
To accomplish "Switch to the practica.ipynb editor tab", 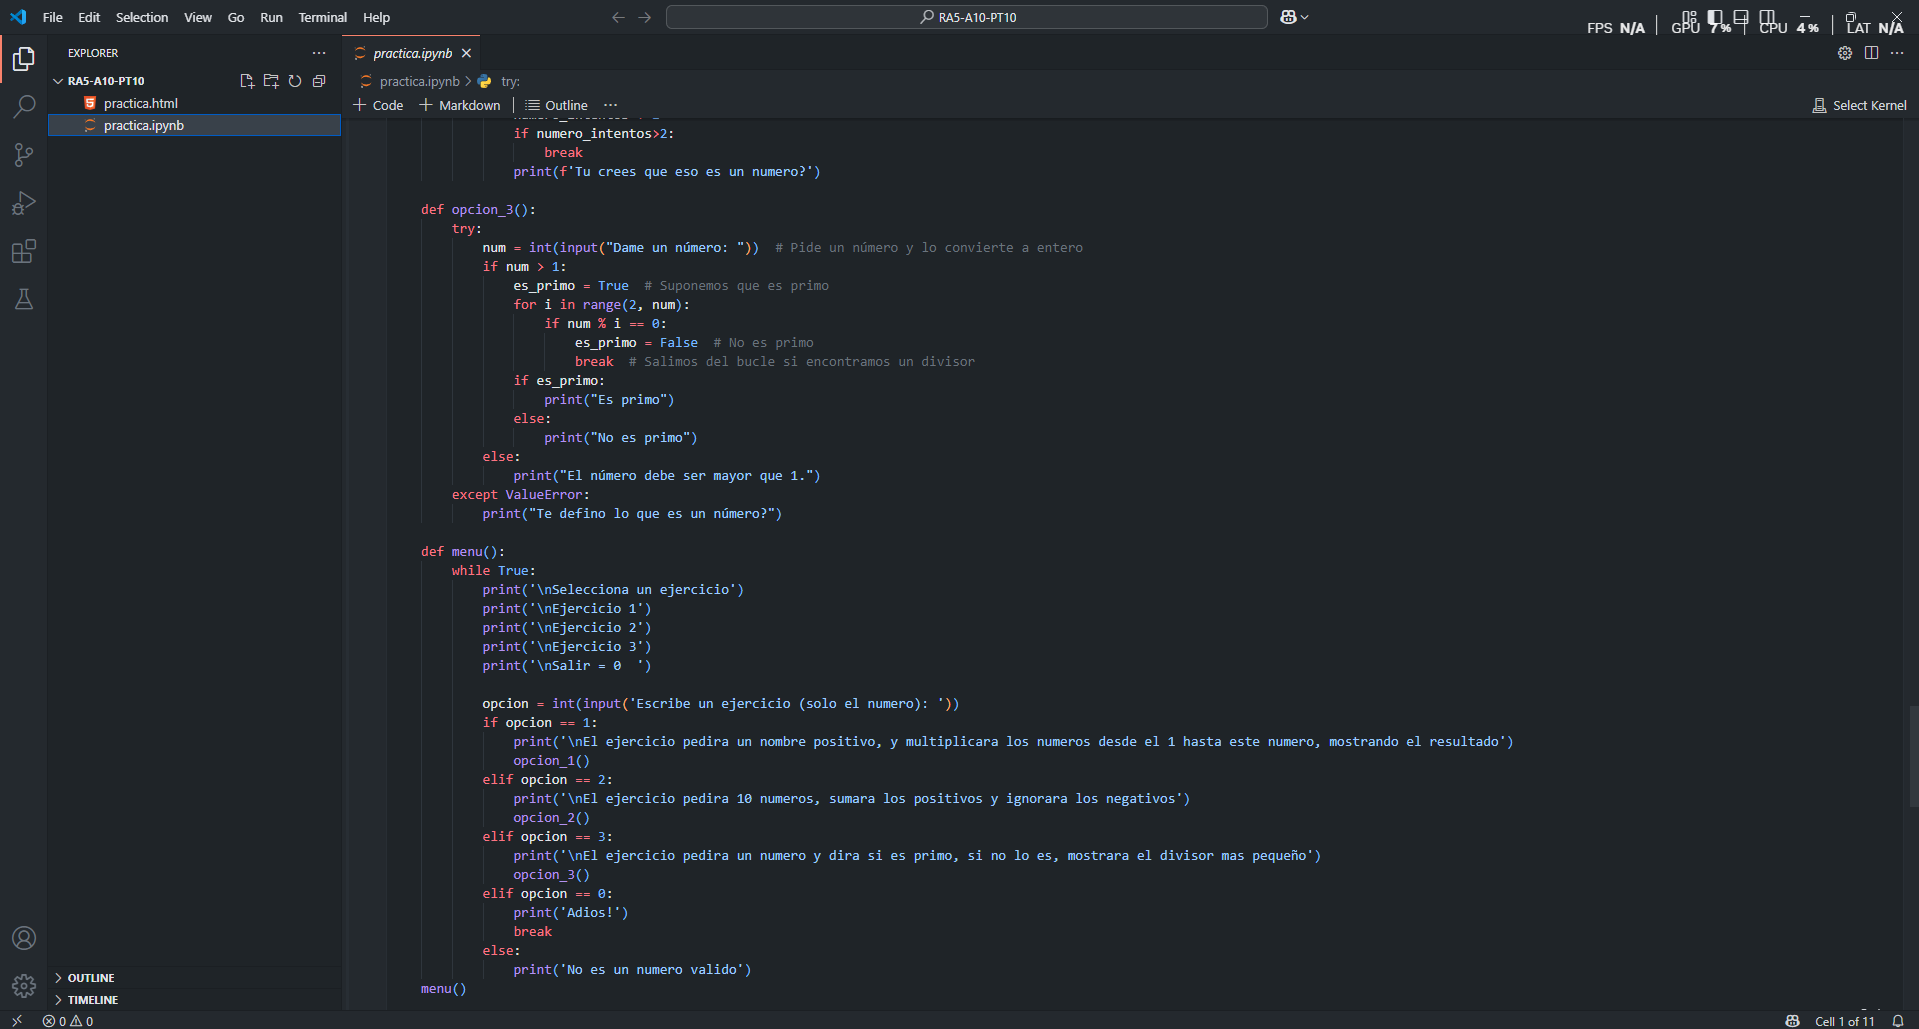I will pos(413,53).
